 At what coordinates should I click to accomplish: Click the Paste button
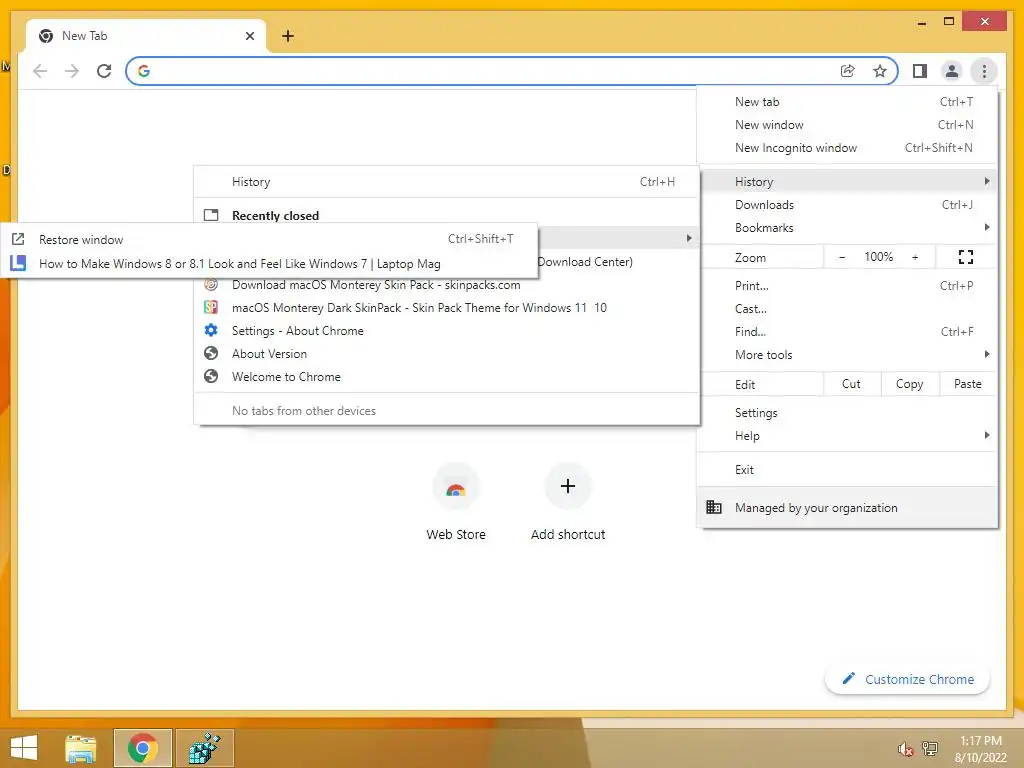click(967, 384)
